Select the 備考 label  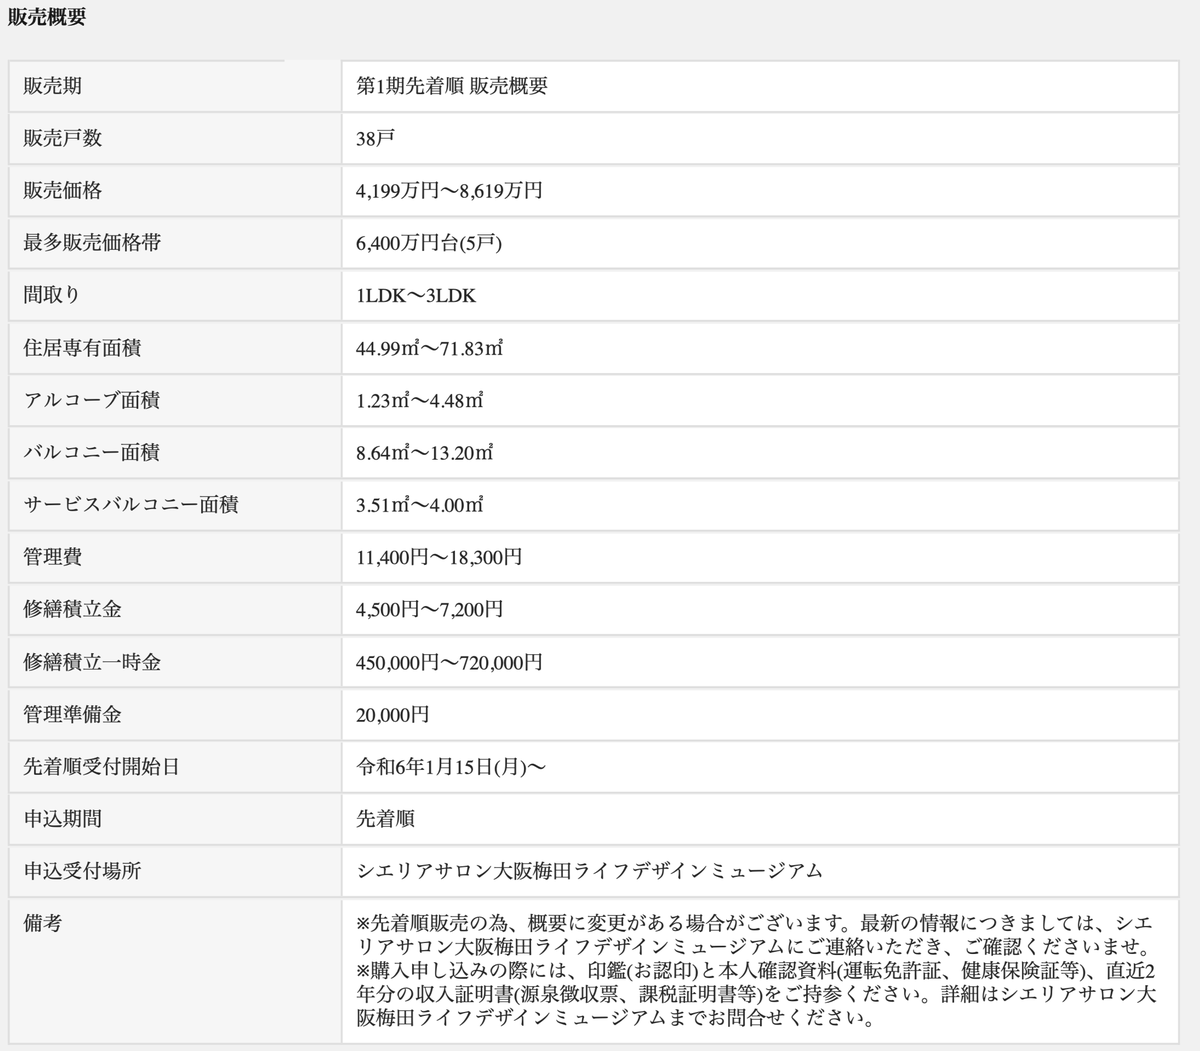(x=42, y=923)
